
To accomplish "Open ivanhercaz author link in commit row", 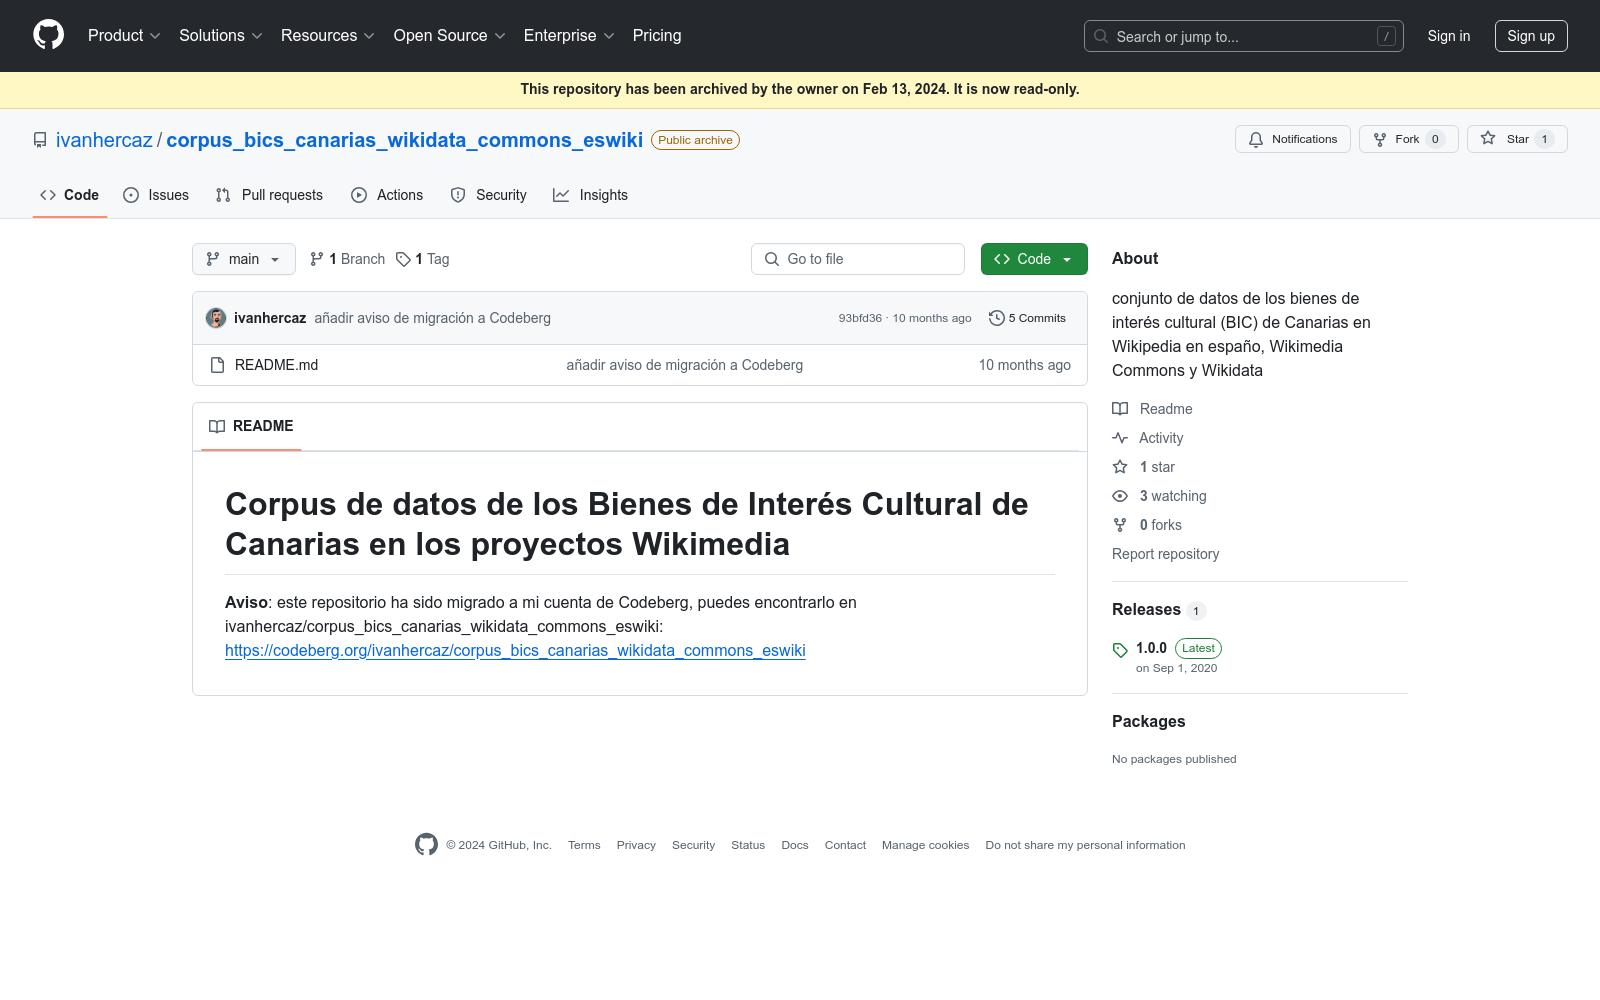I will 270,318.
